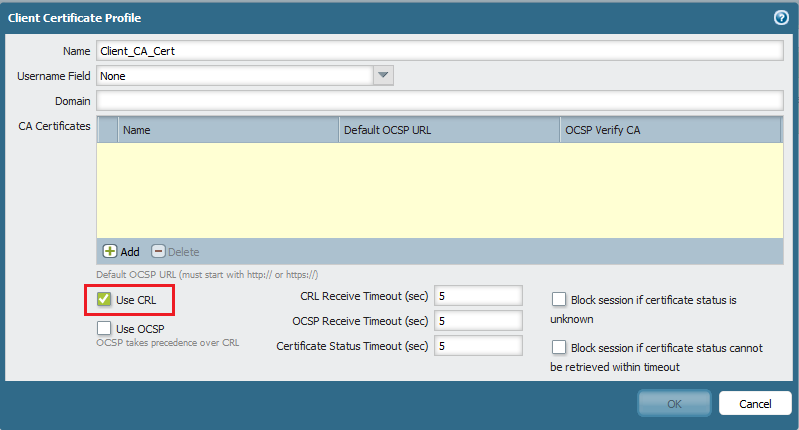Click the Delete minus icon

tap(158, 251)
